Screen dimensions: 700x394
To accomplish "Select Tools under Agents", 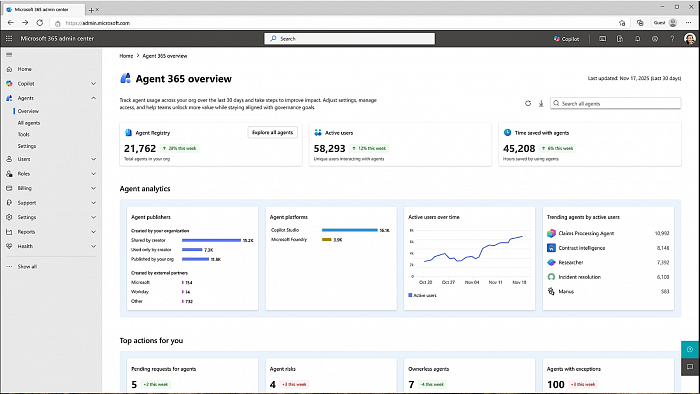I will click(24, 134).
